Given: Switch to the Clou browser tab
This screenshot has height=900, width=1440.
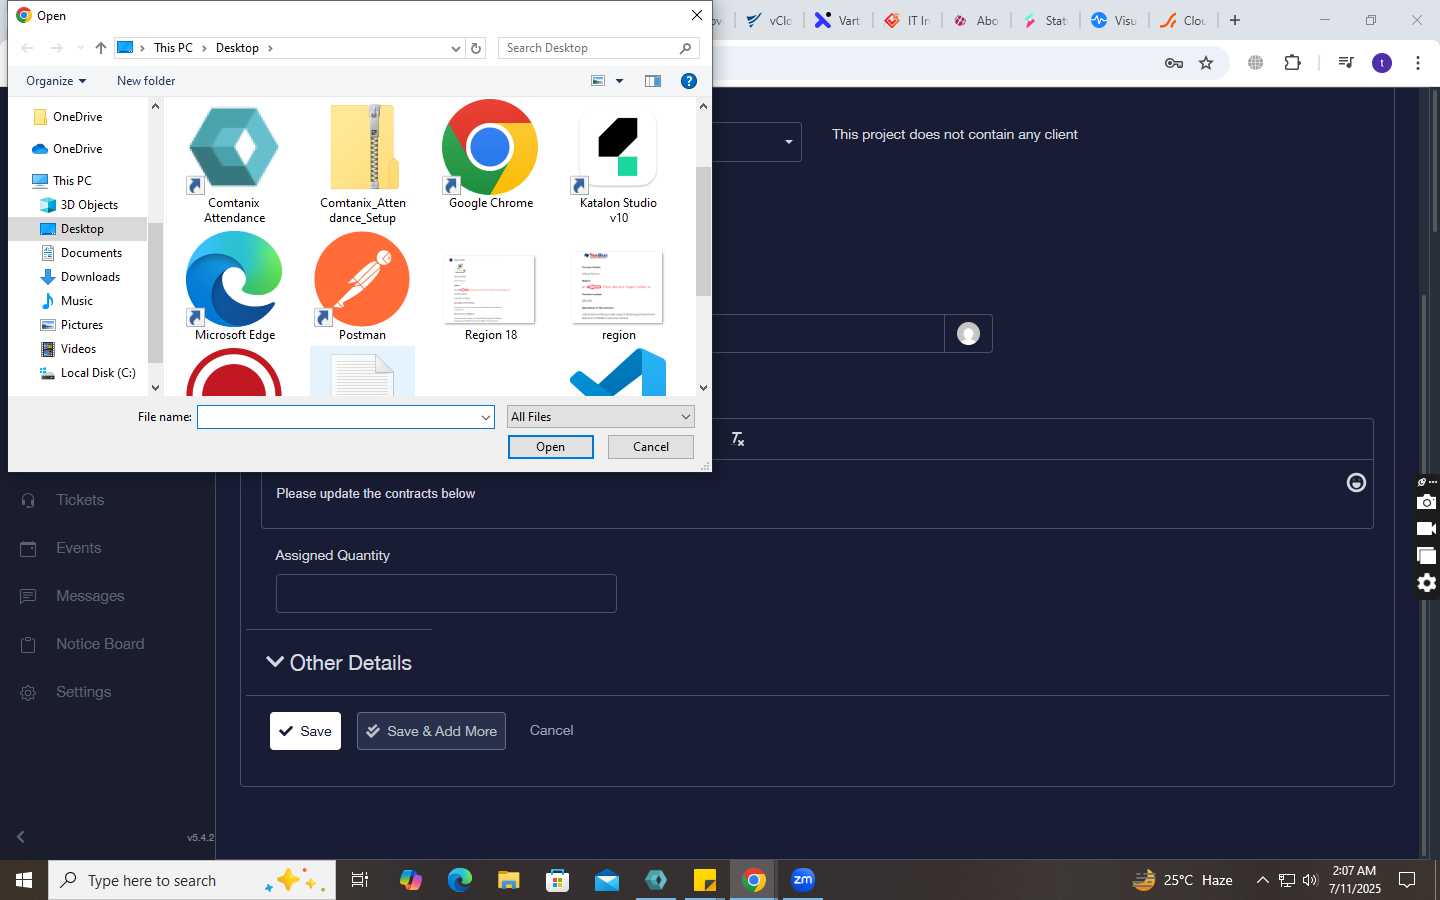Looking at the screenshot, I should pyautogui.click(x=1184, y=20).
